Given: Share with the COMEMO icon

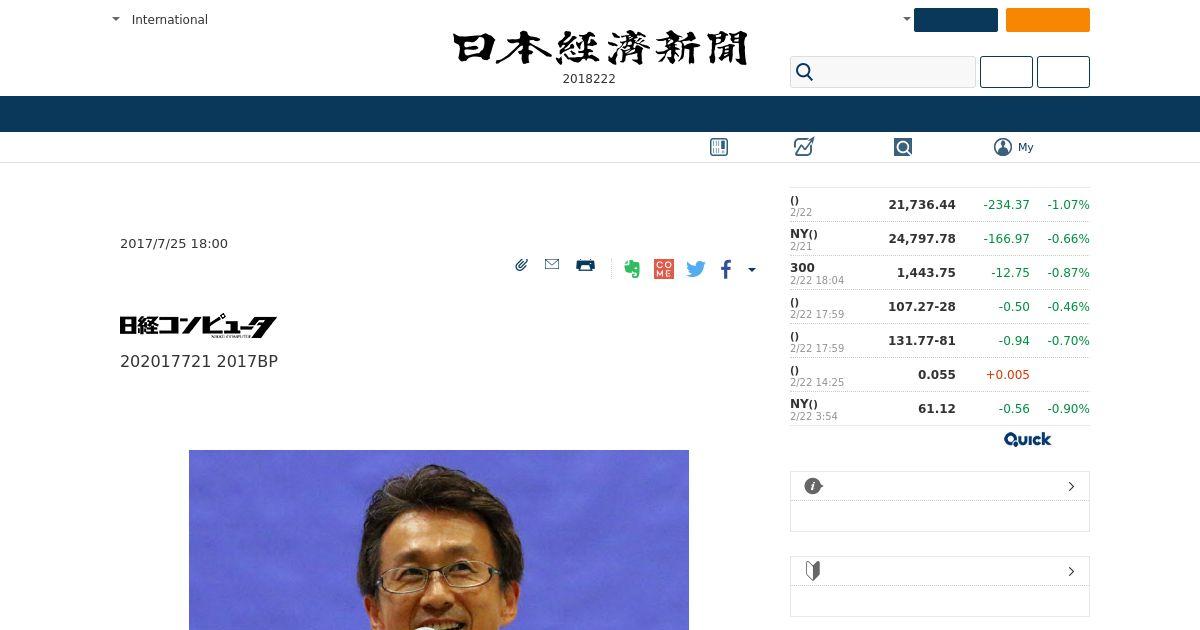Looking at the screenshot, I should pos(664,269).
